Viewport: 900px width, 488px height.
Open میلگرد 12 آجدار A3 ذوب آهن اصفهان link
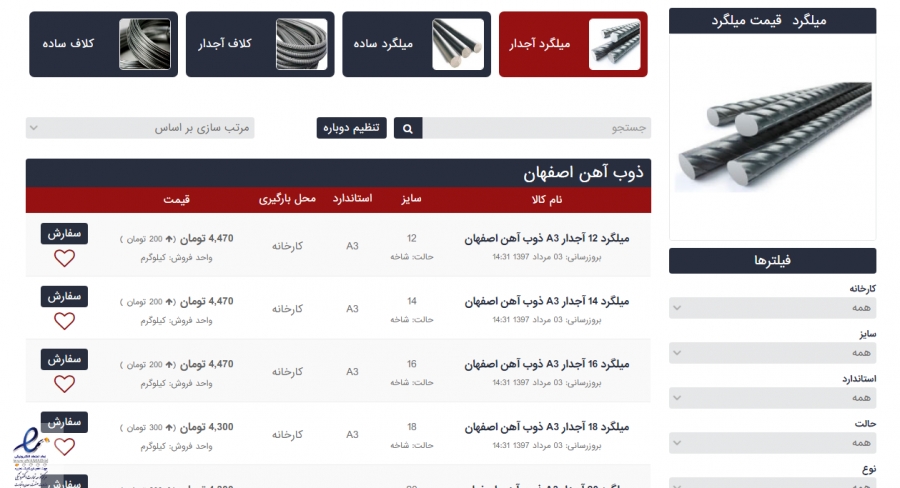546,238
